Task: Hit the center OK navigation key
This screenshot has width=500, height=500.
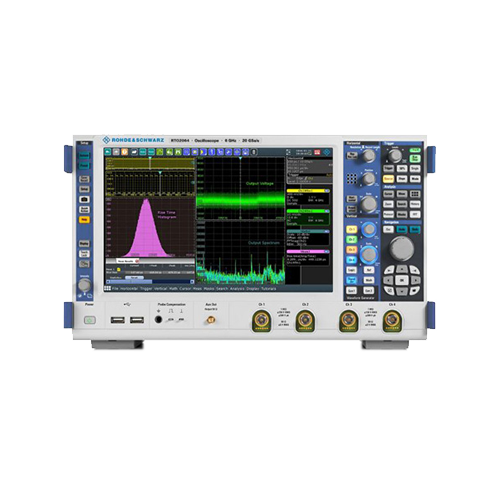Action: tap(402, 281)
